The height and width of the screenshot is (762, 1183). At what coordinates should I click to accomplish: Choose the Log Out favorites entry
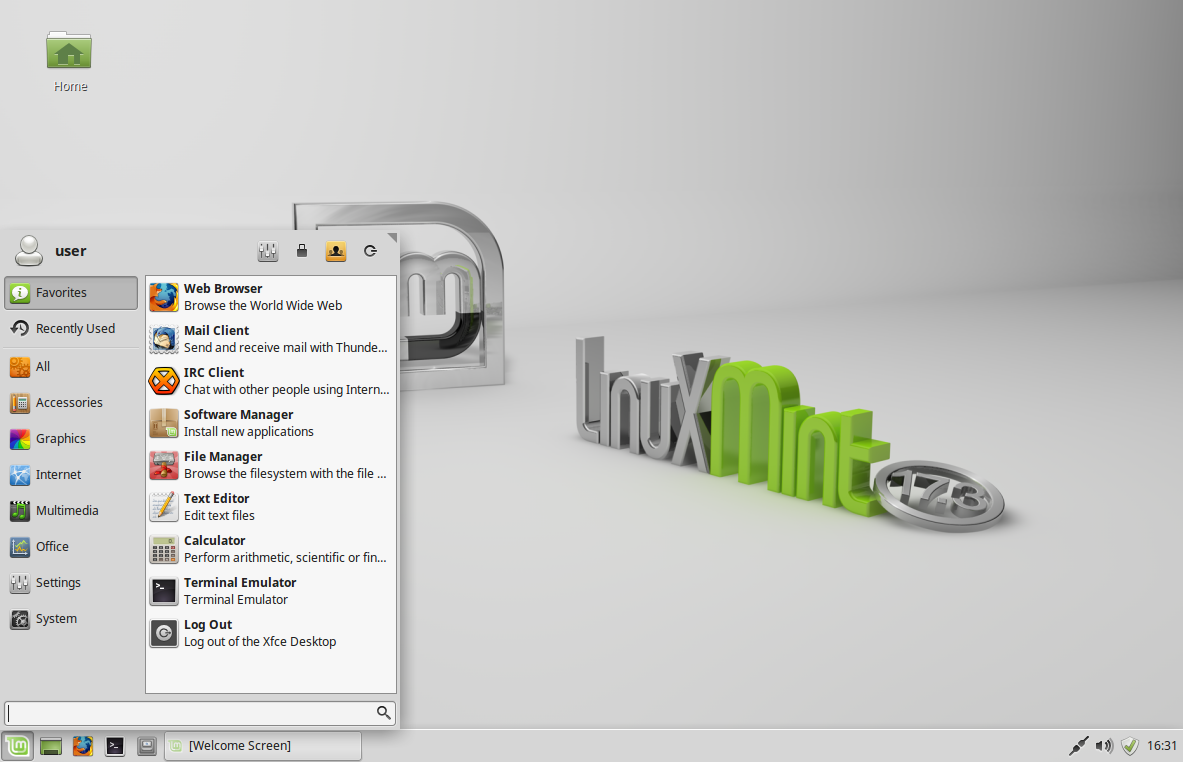click(271, 633)
